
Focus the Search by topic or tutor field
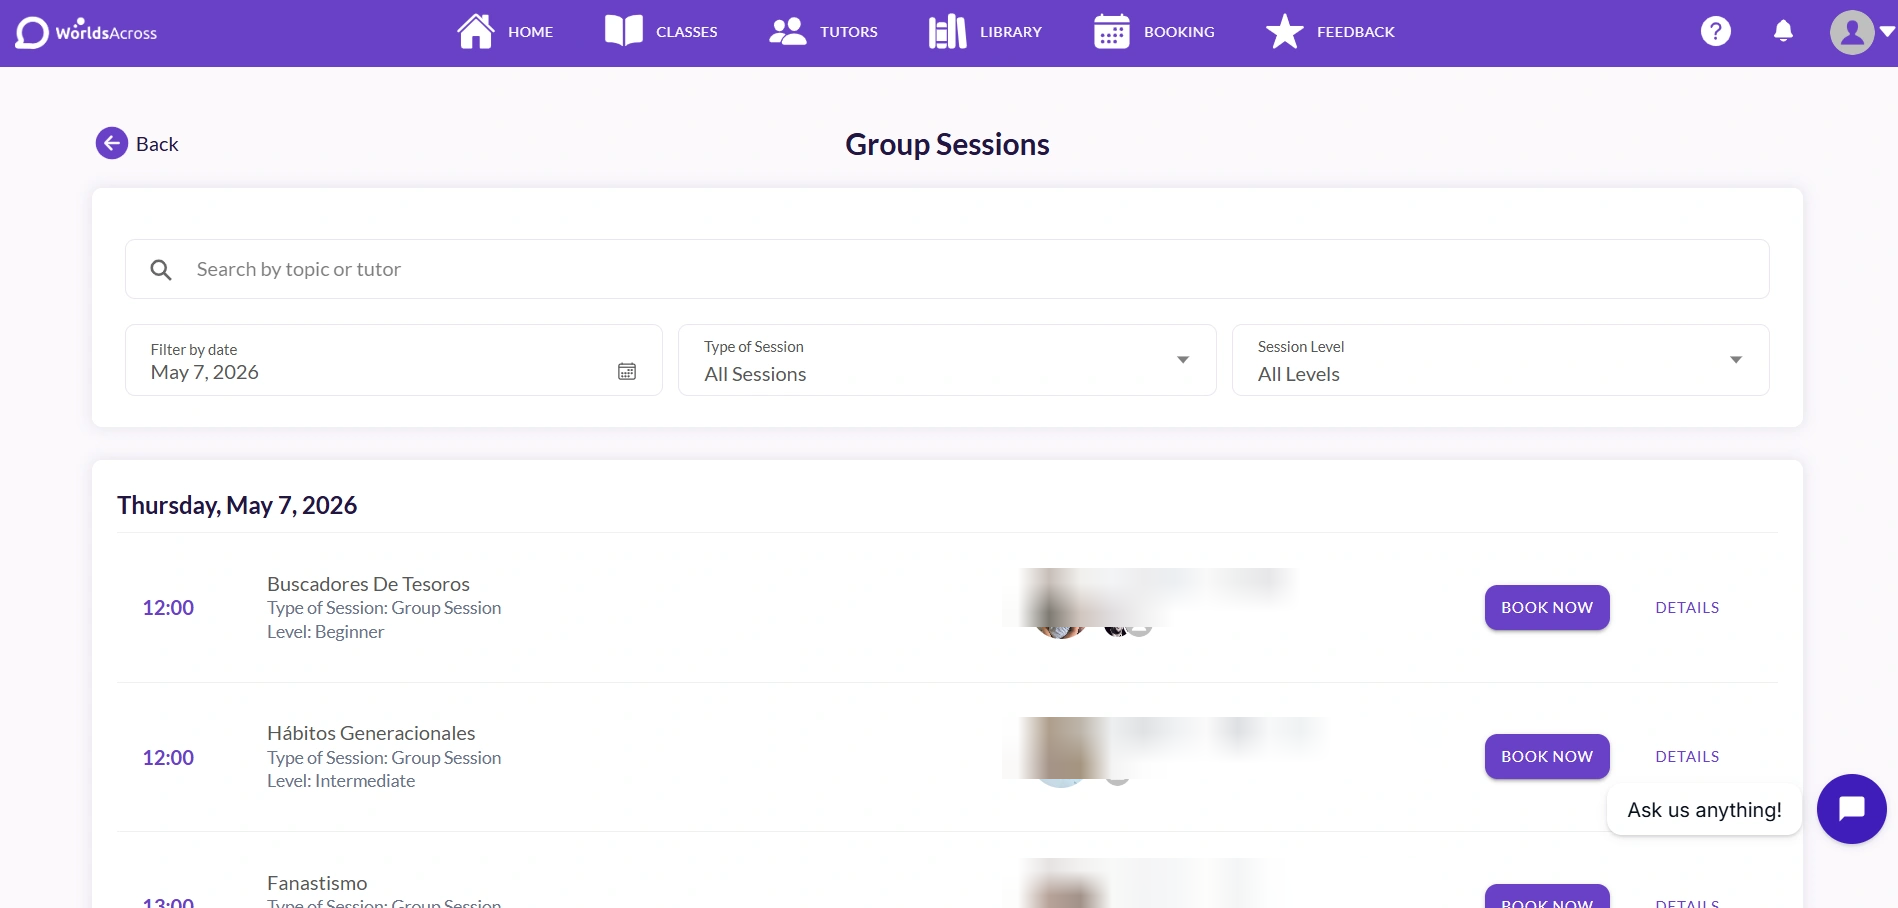(x=947, y=269)
